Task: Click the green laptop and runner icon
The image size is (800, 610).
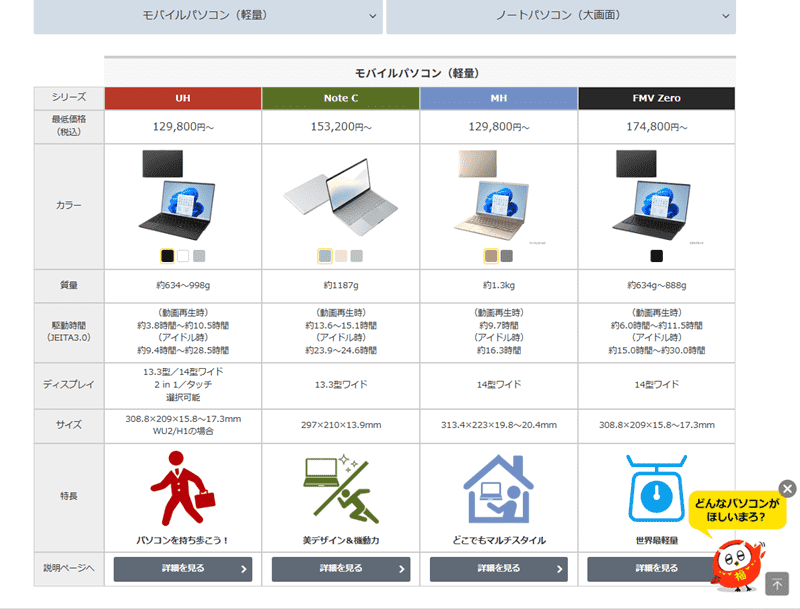Action: click(x=341, y=489)
